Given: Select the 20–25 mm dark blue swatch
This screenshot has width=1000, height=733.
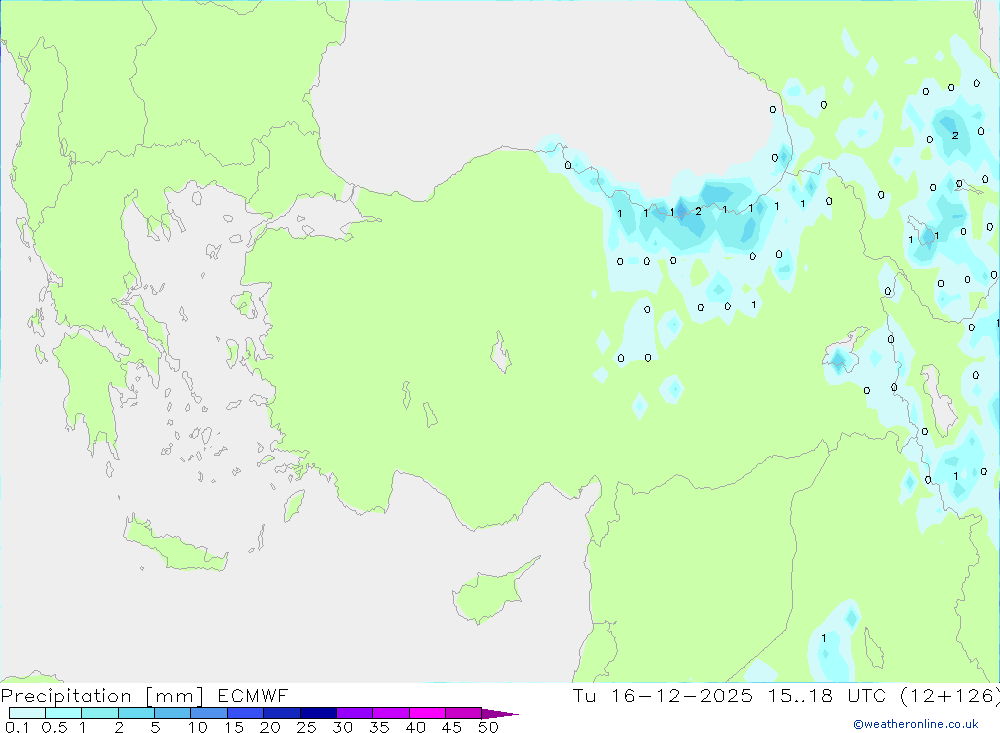Looking at the screenshot, I should click(282, 713).
